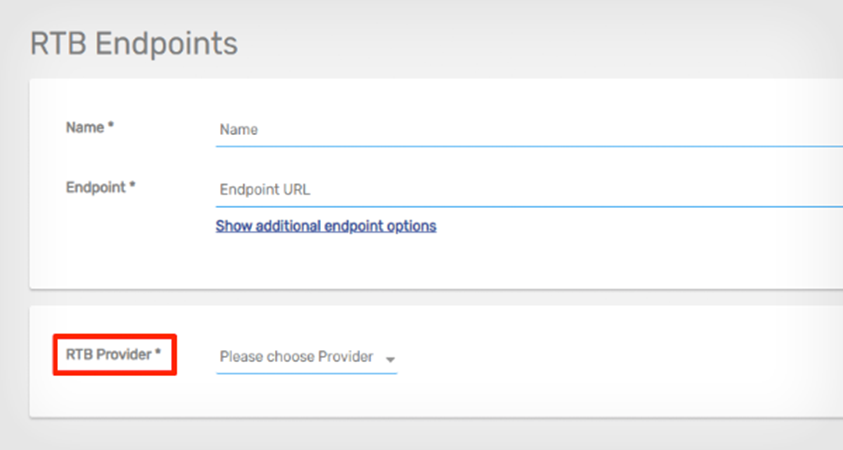Screen dimensions: 843x450
Task: Click the Name placeholder text
Action: (239, 130)
